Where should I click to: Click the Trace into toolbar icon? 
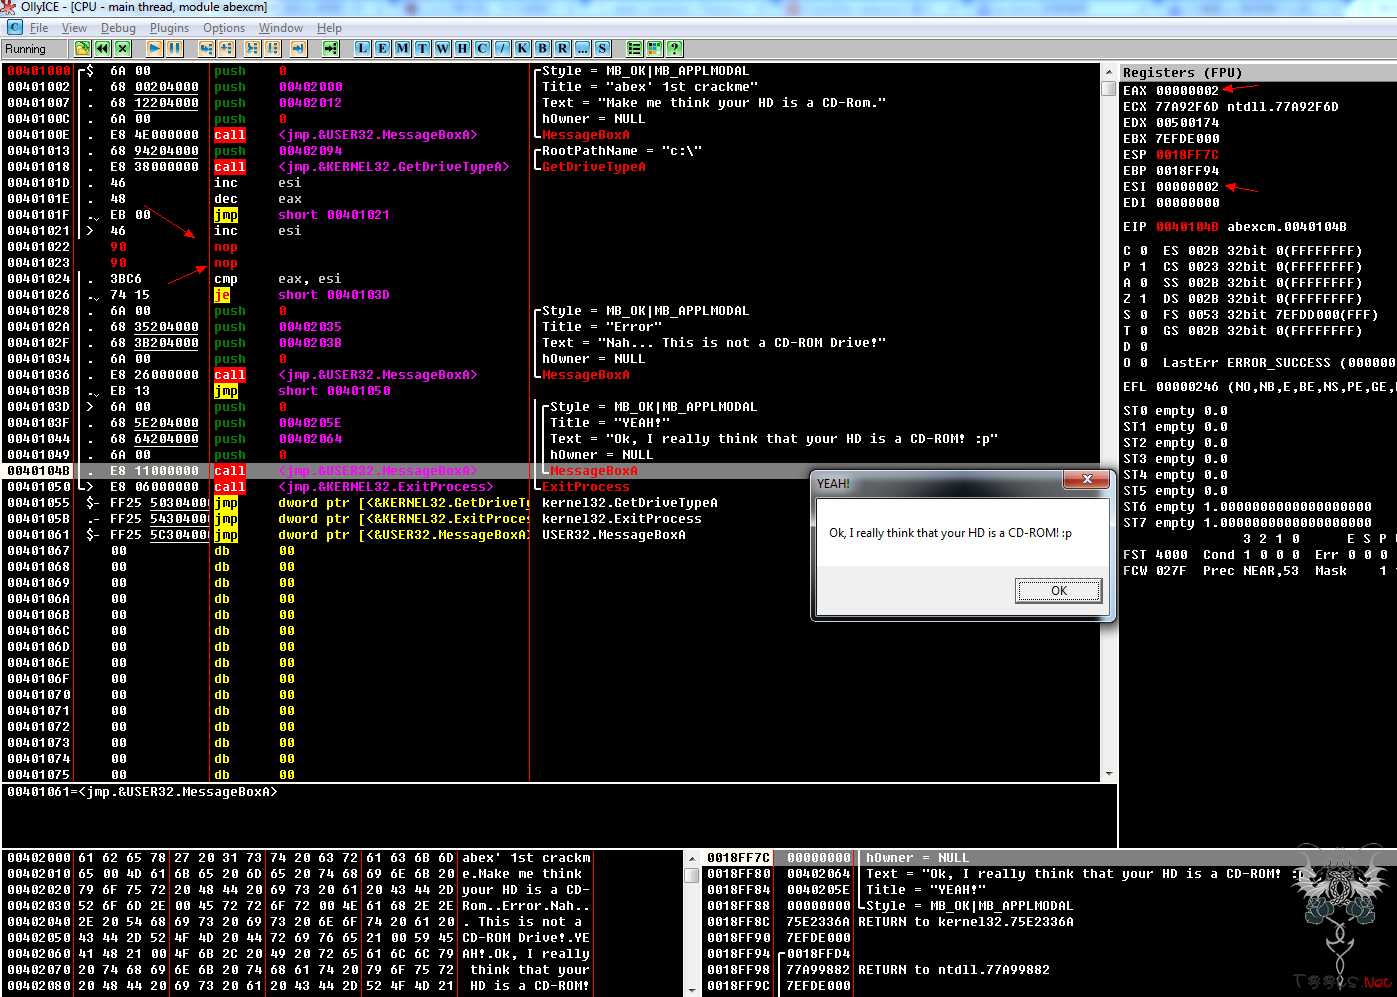pos(252,48)
